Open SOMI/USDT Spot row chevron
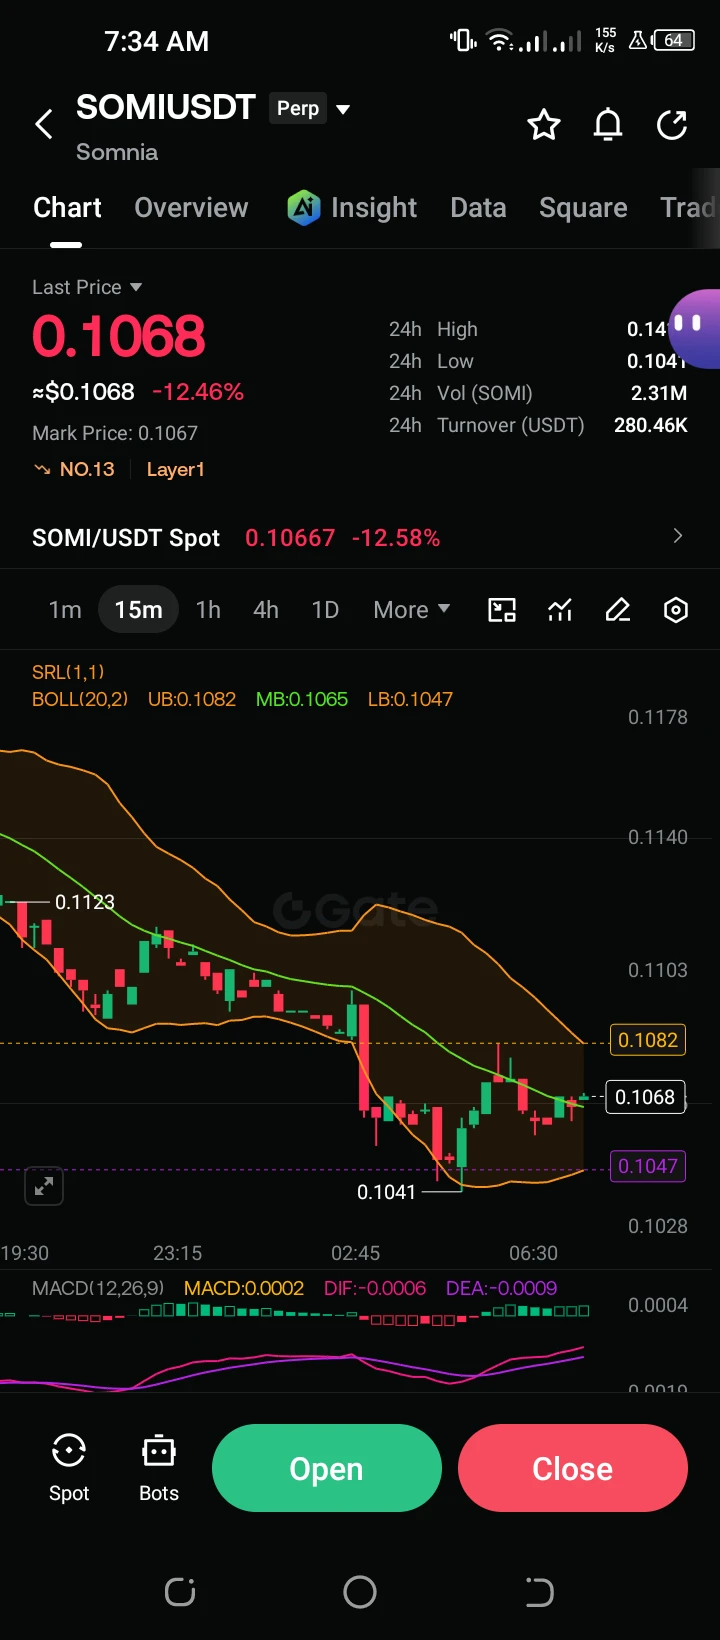720x1640 pixels. click(678, 536)
